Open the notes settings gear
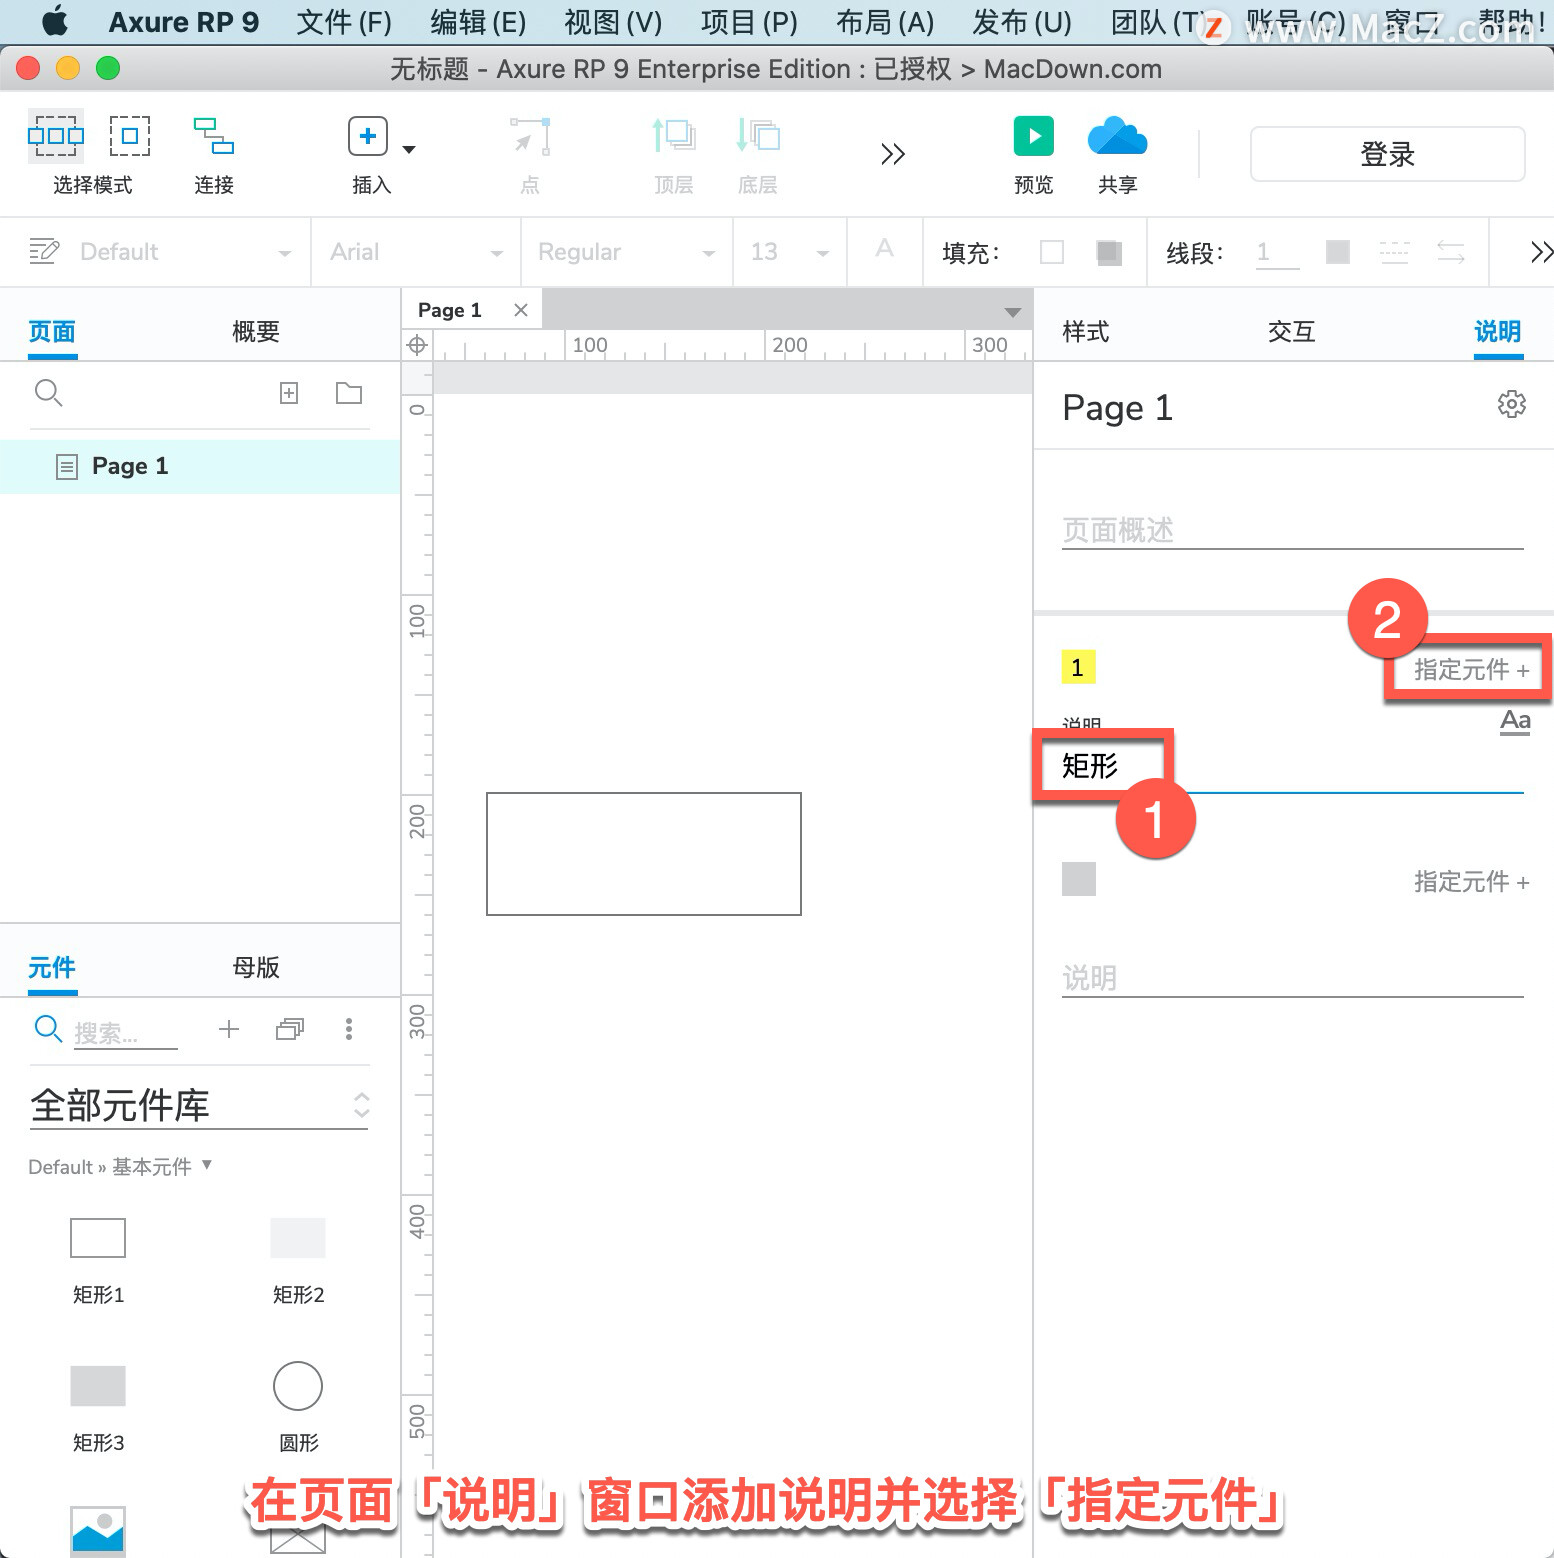Viewport: 1554px width, 1558px height. point(1512,404)
